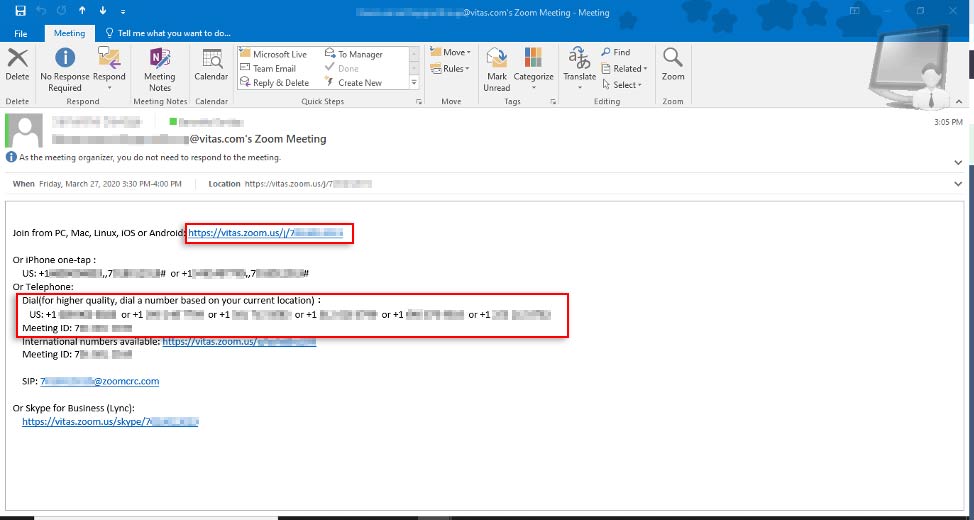Go to next item with down arrow

pos(102,11)
